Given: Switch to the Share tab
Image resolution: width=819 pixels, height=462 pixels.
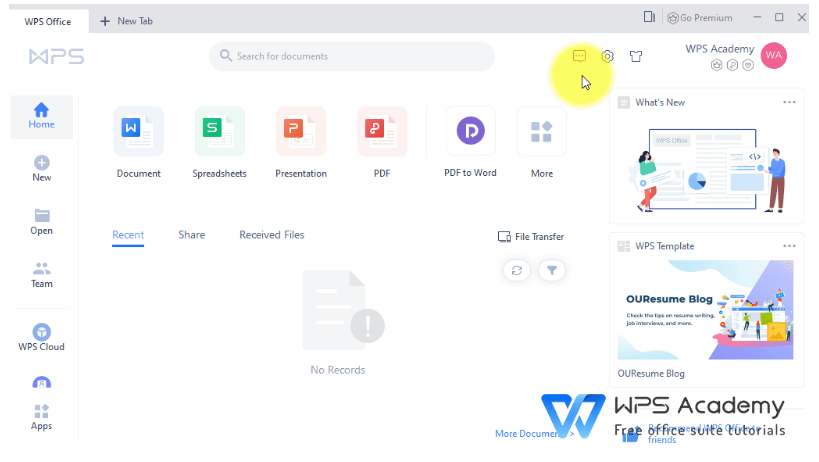Looking at the screenshot, I should (192, 235).
